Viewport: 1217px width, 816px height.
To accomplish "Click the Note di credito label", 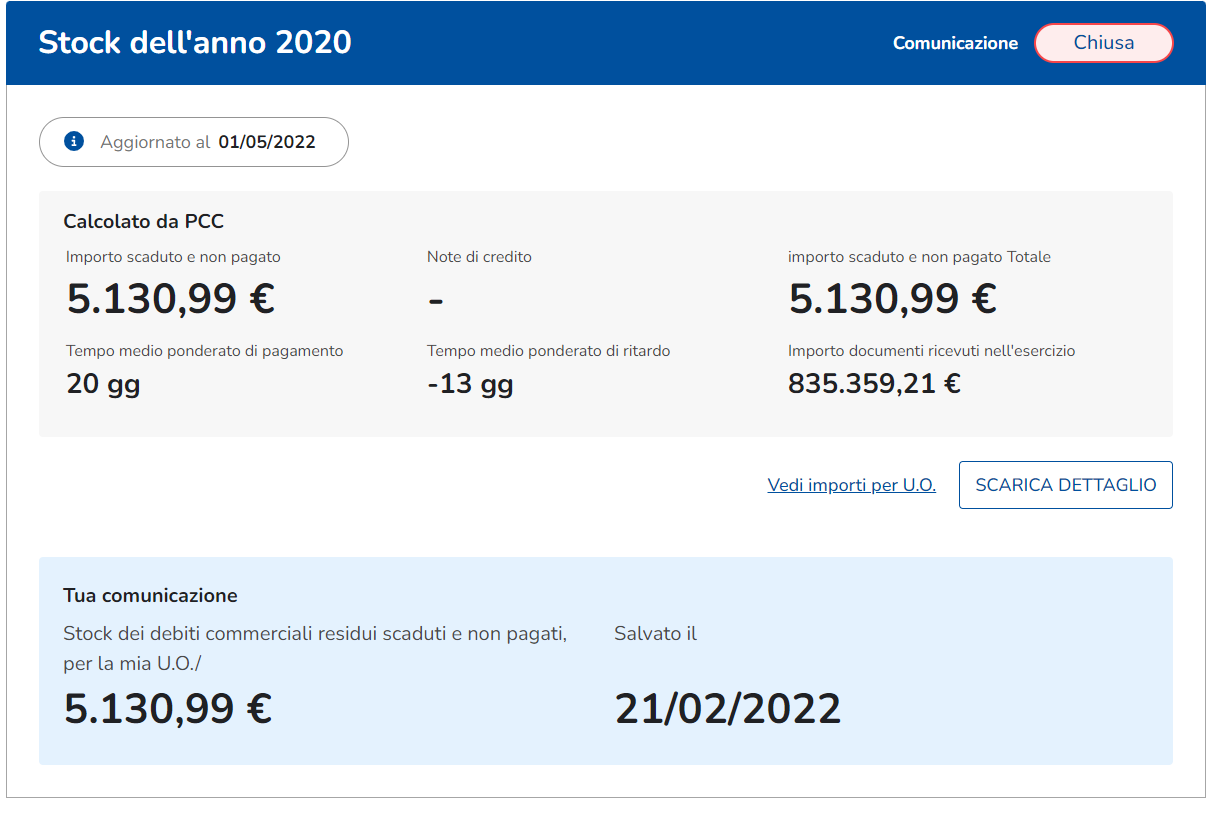I will [x=479, y=257].
